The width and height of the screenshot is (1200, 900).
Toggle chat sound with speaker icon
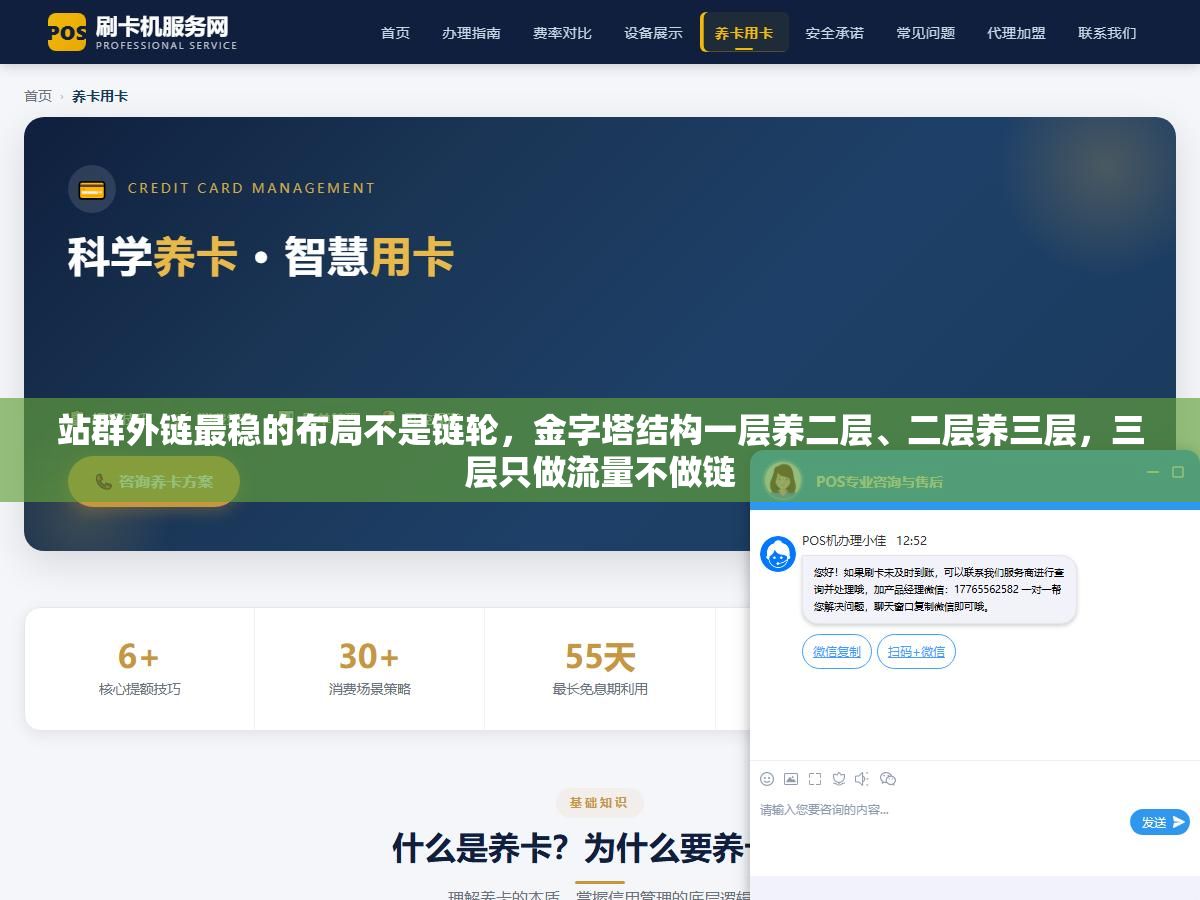click(x=862, y=779)
